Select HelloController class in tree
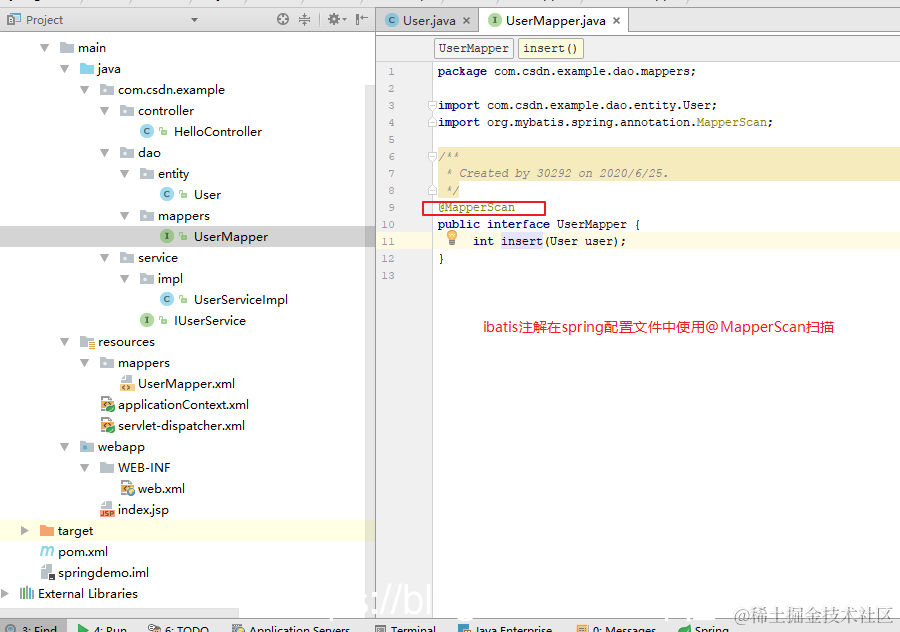This screenshot has width=900, height=632. pos(218,131)
